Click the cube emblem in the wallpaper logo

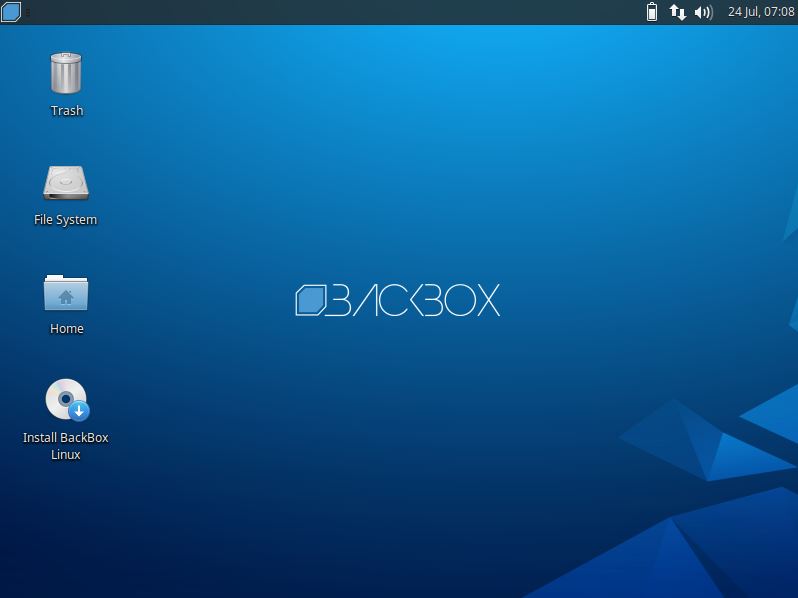tap(311, 300)
